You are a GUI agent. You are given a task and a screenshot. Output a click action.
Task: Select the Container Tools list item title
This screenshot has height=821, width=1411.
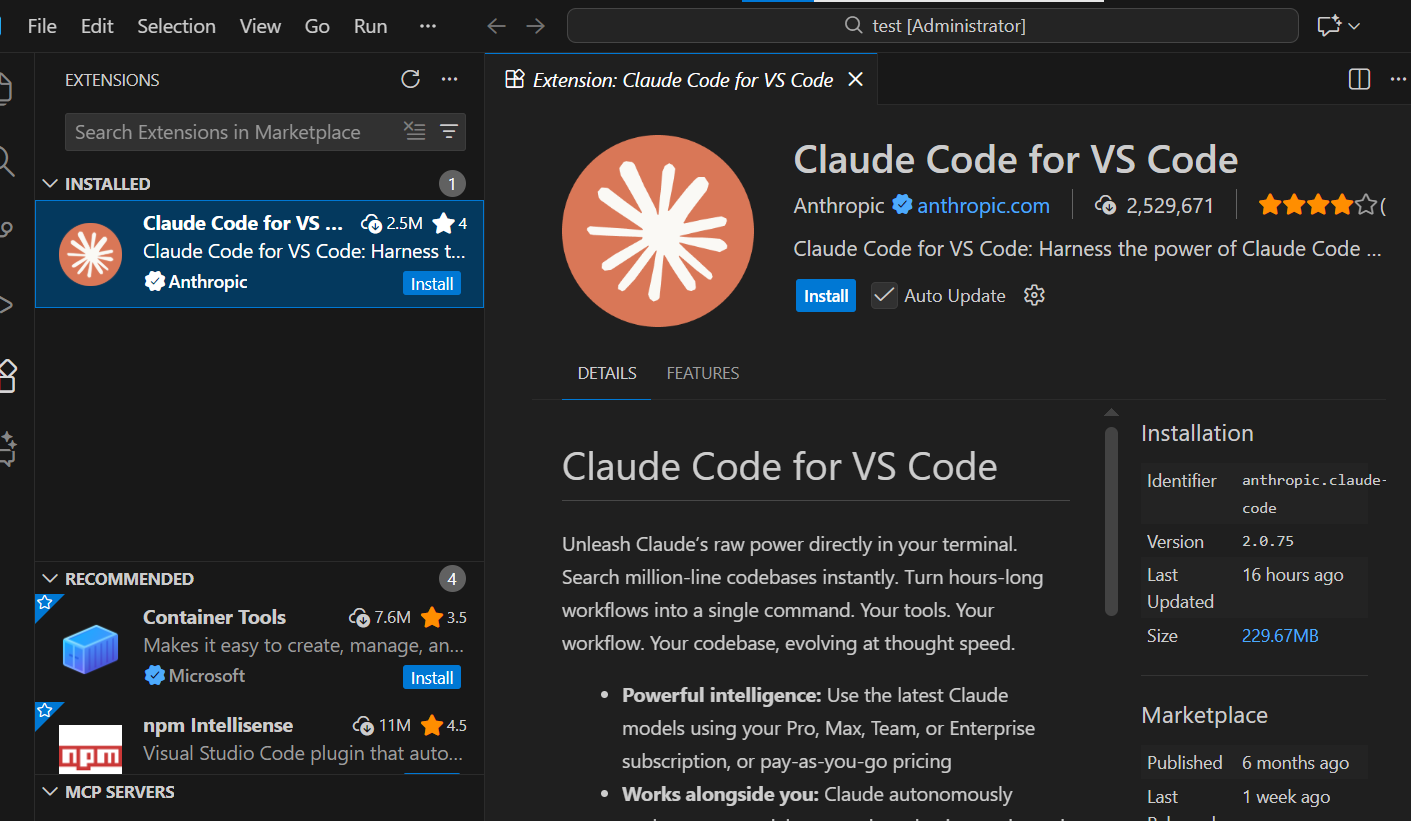click(x=214, y=617)
